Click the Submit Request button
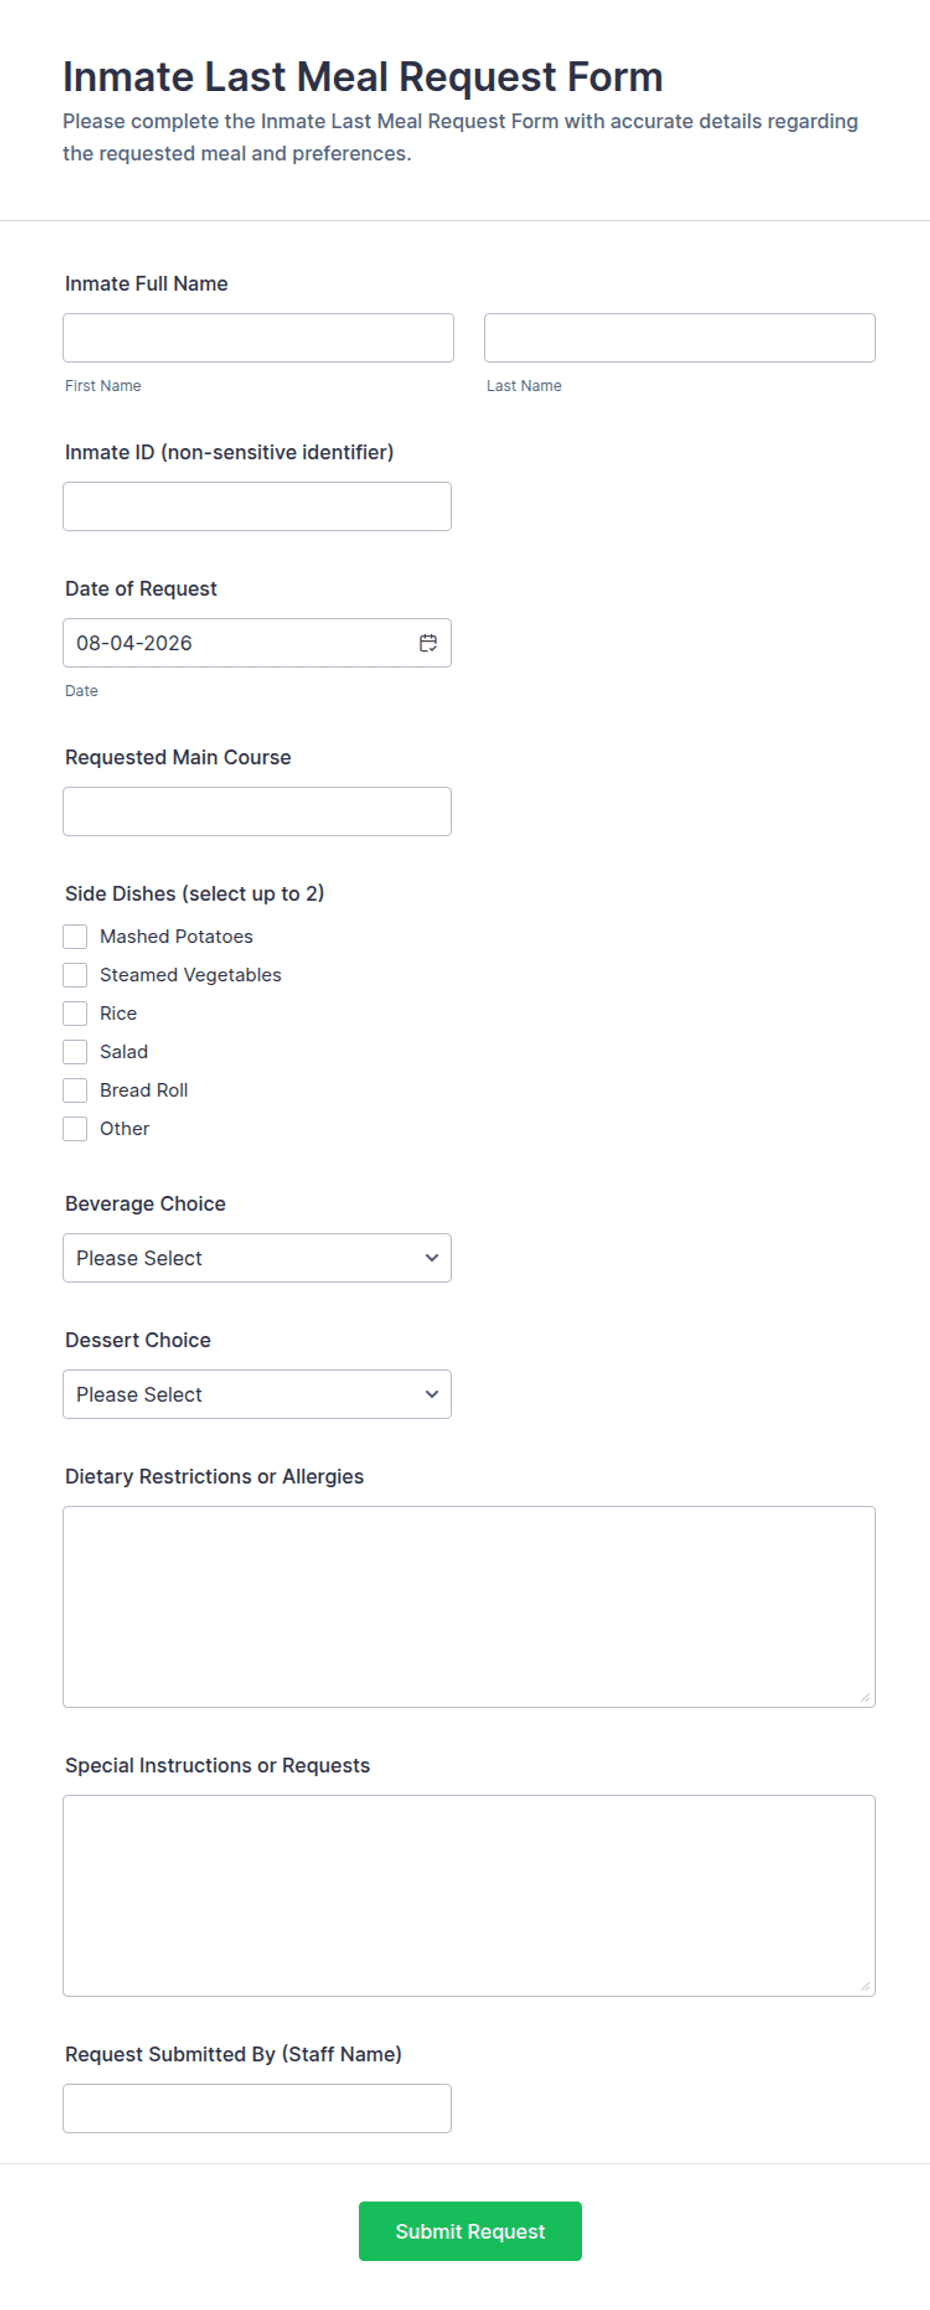 (470, 2231)
